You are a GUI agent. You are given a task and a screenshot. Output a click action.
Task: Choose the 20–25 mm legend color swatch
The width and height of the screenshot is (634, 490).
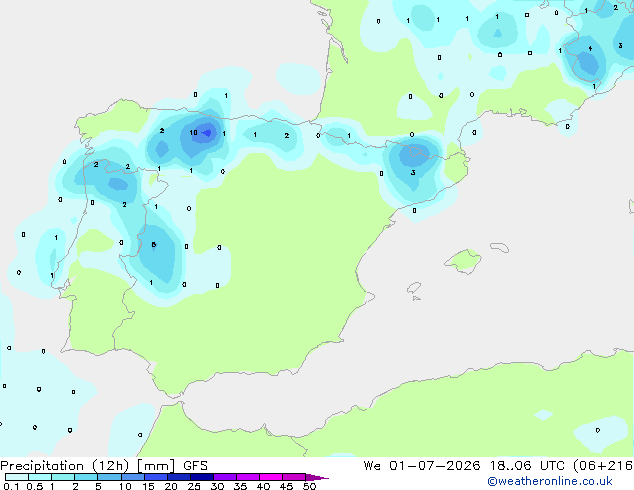click(x=179, y=477)
